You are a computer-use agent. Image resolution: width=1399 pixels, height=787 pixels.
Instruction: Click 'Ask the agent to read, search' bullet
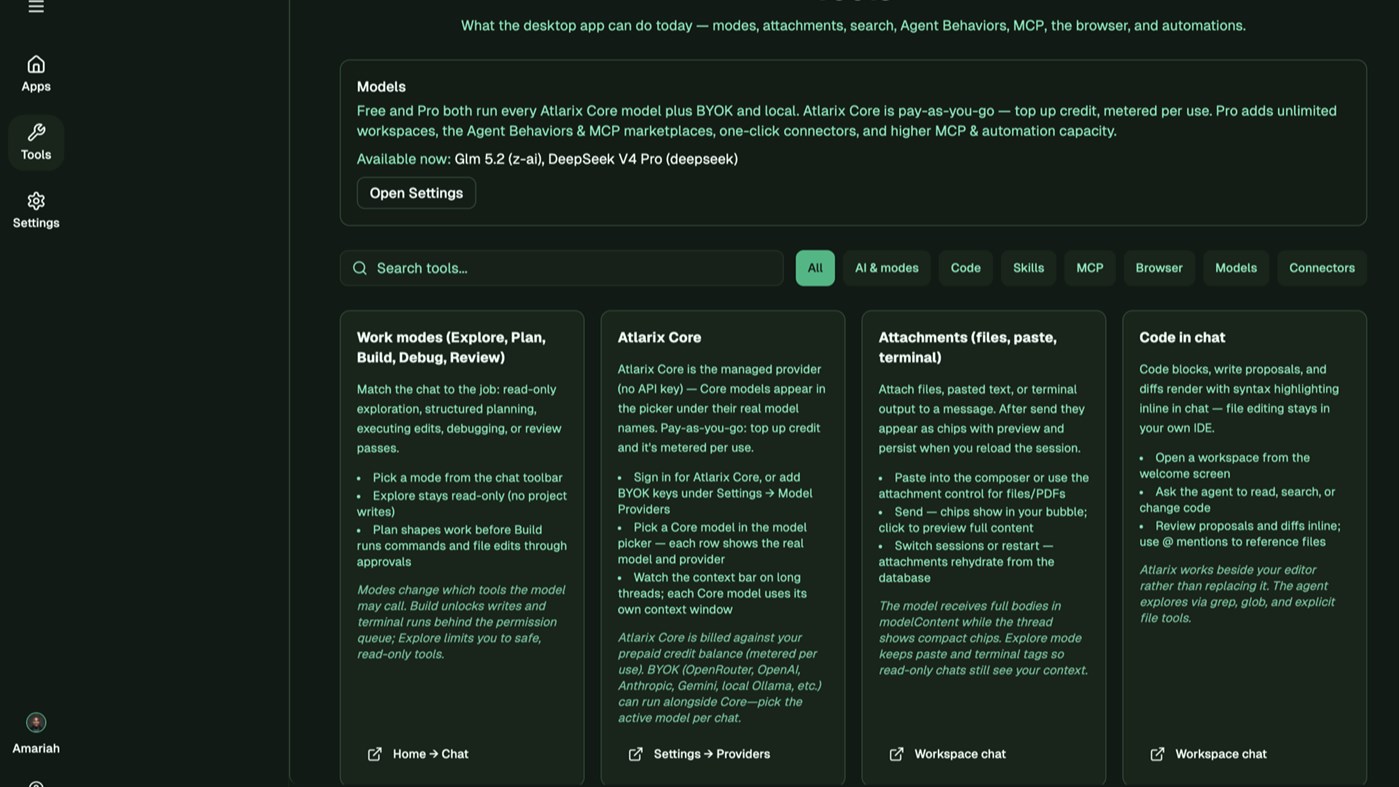[x=1237, y=500]
